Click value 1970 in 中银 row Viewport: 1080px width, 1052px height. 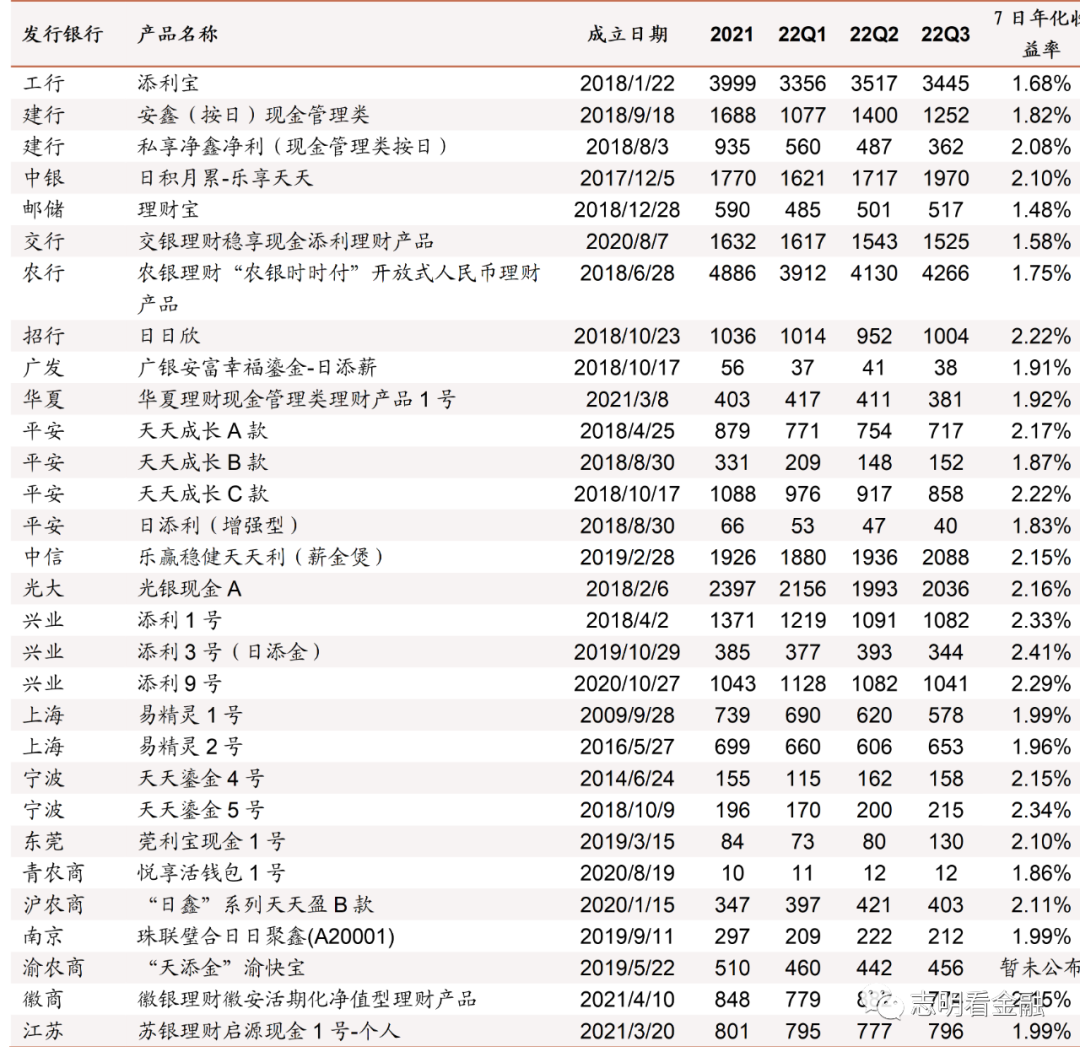click(946, 178)
